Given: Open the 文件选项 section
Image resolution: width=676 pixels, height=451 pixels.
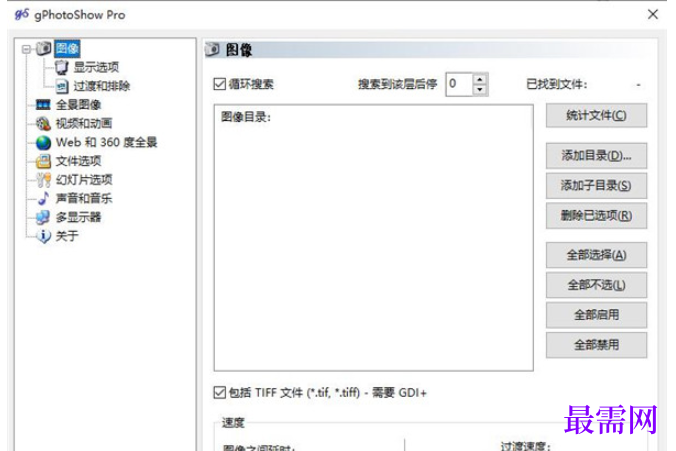Looking at the screenshot, I should tap(78, 161).
